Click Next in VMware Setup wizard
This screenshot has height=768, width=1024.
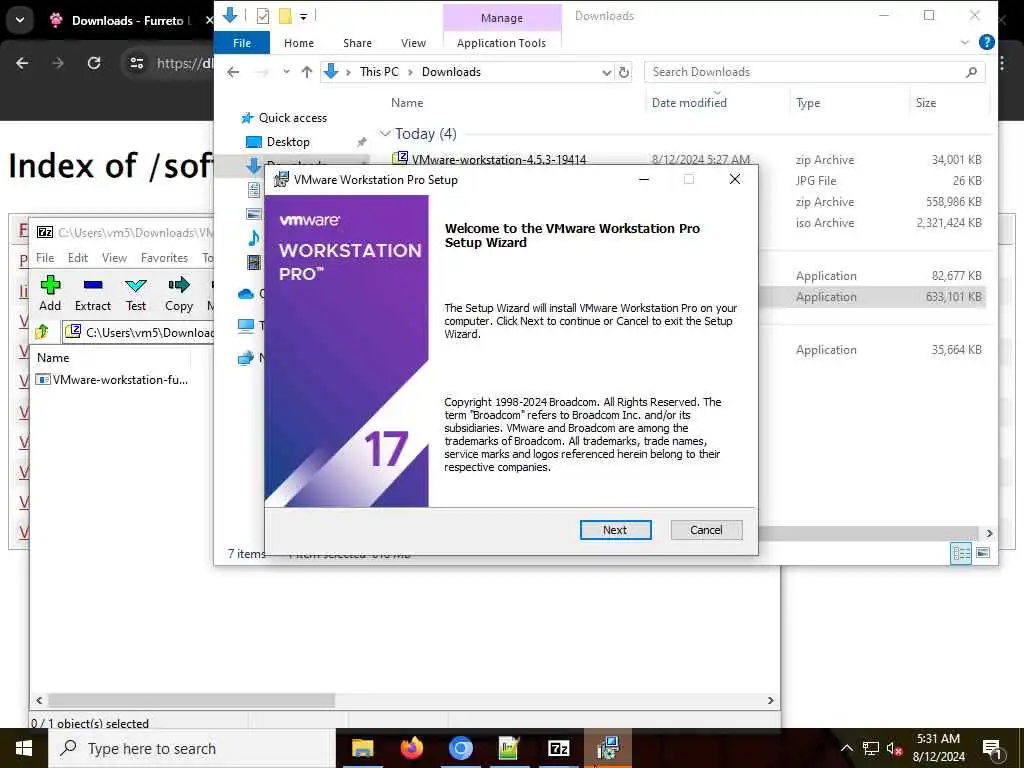click(615, 530)
